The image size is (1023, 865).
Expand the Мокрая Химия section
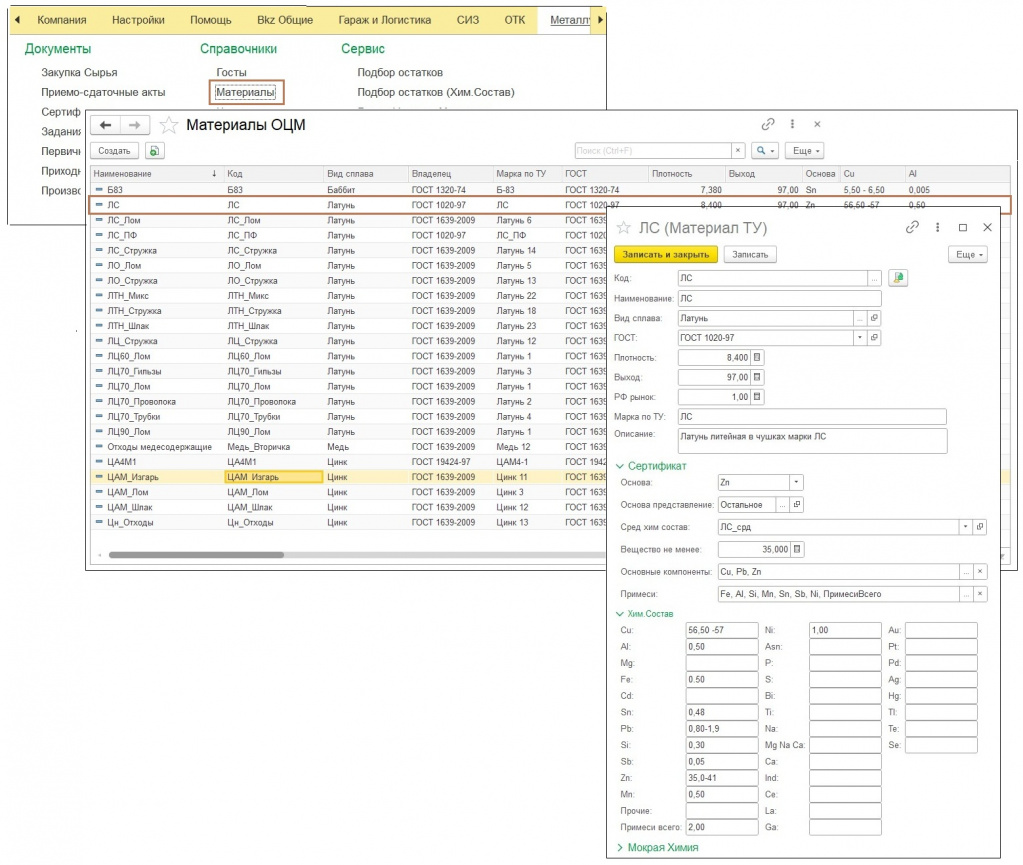(x=657, y=847)
